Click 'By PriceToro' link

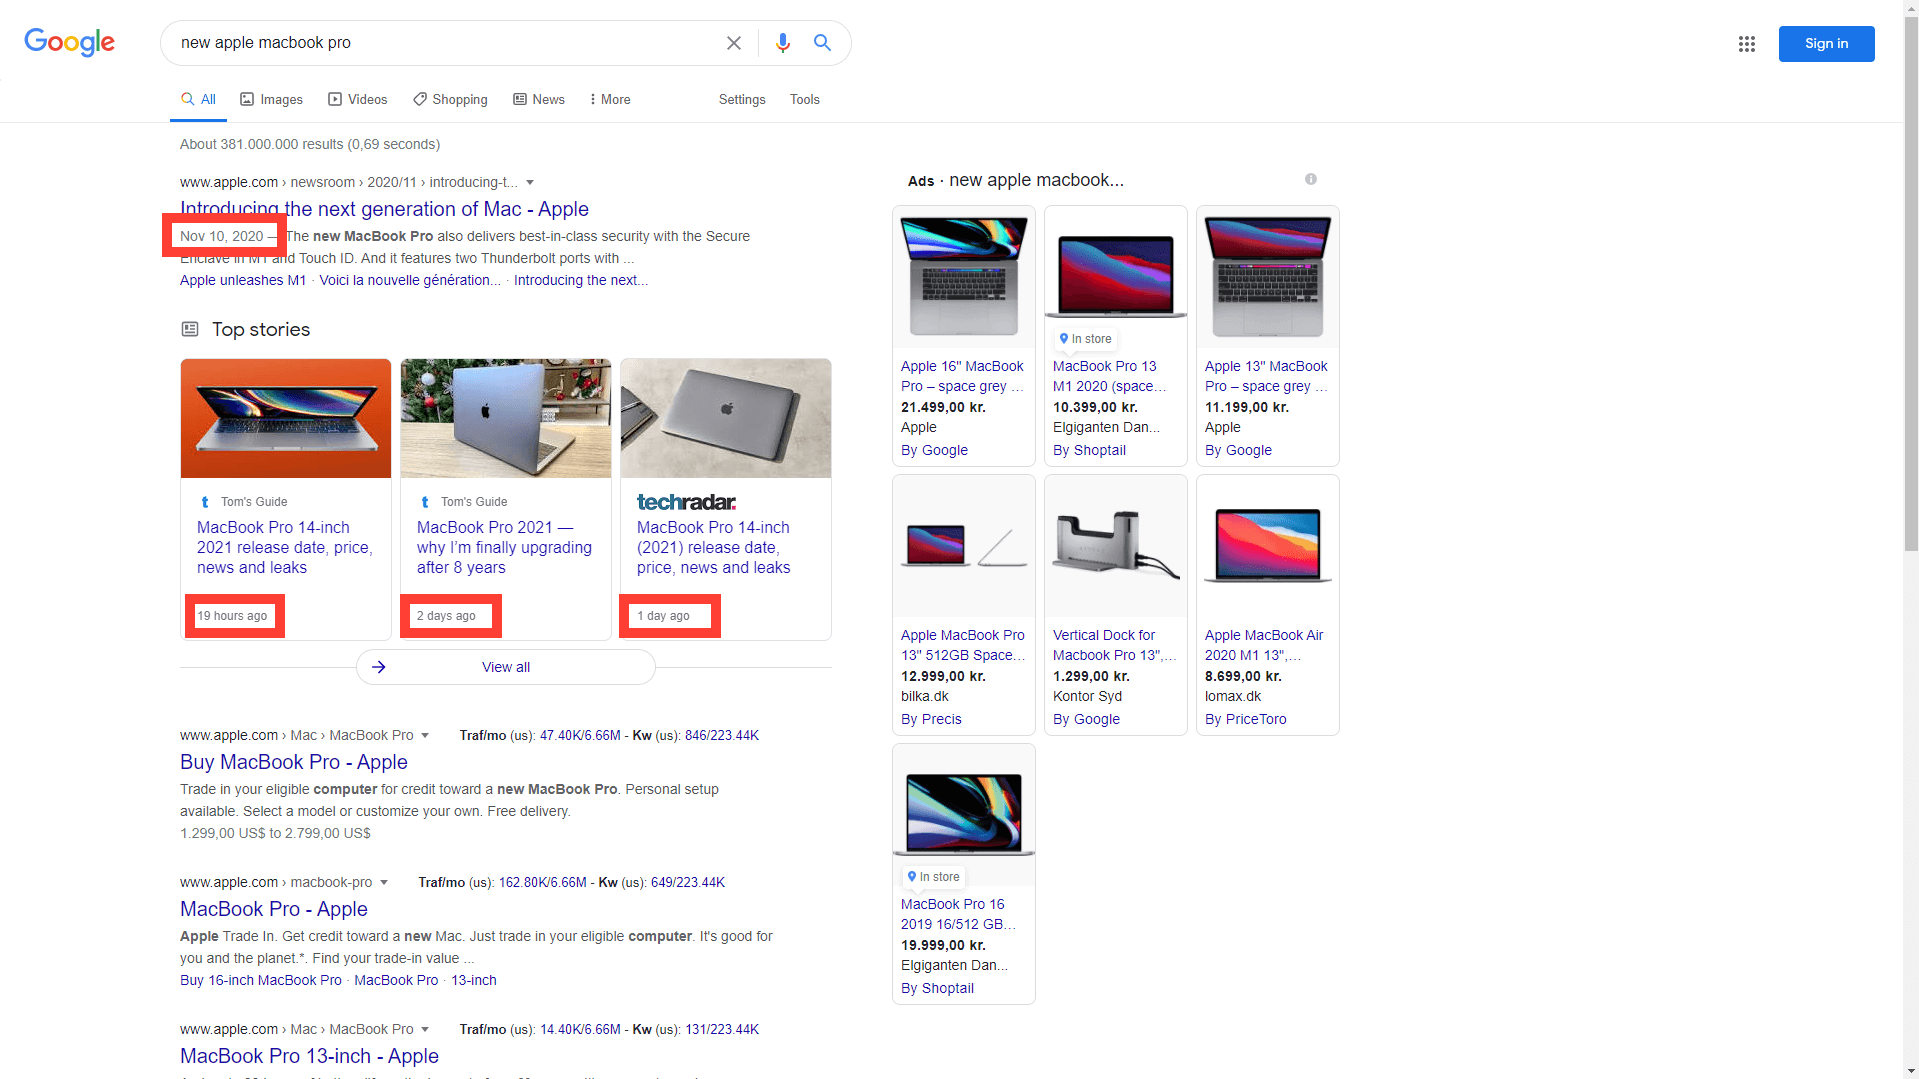1246,719
